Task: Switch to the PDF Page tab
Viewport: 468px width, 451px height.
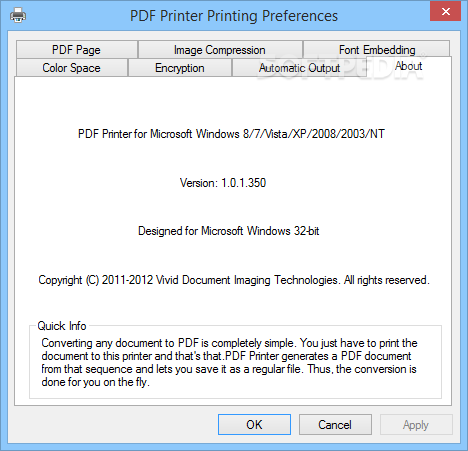Action: [x=77, y=50]
